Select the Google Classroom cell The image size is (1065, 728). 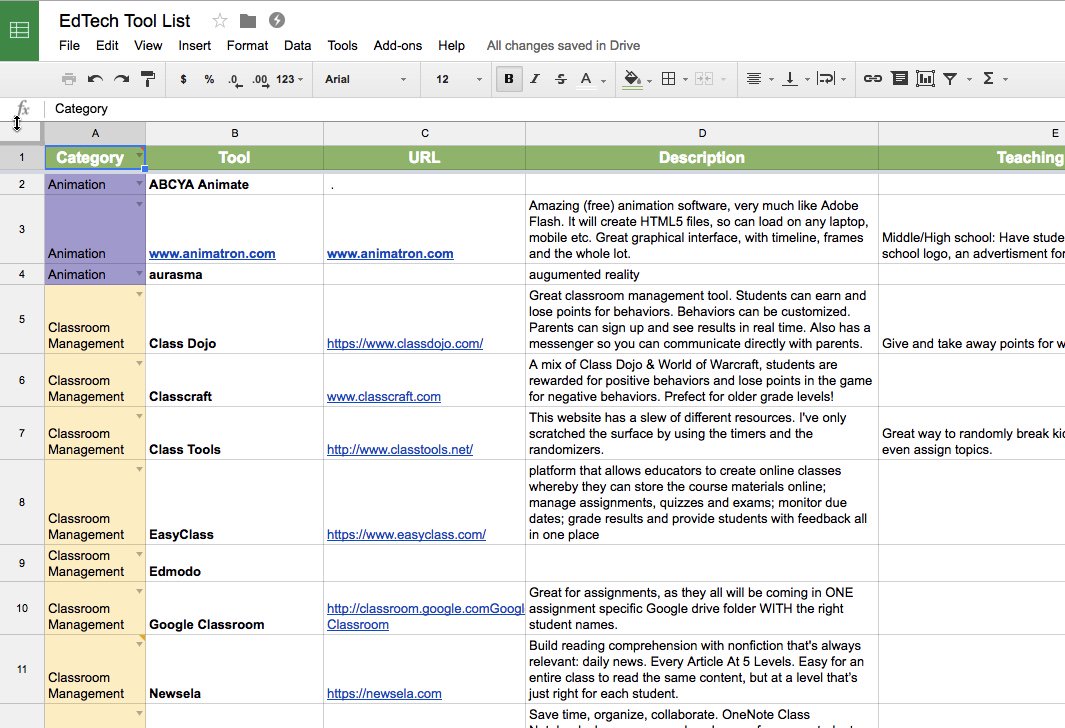coord(234,608)
